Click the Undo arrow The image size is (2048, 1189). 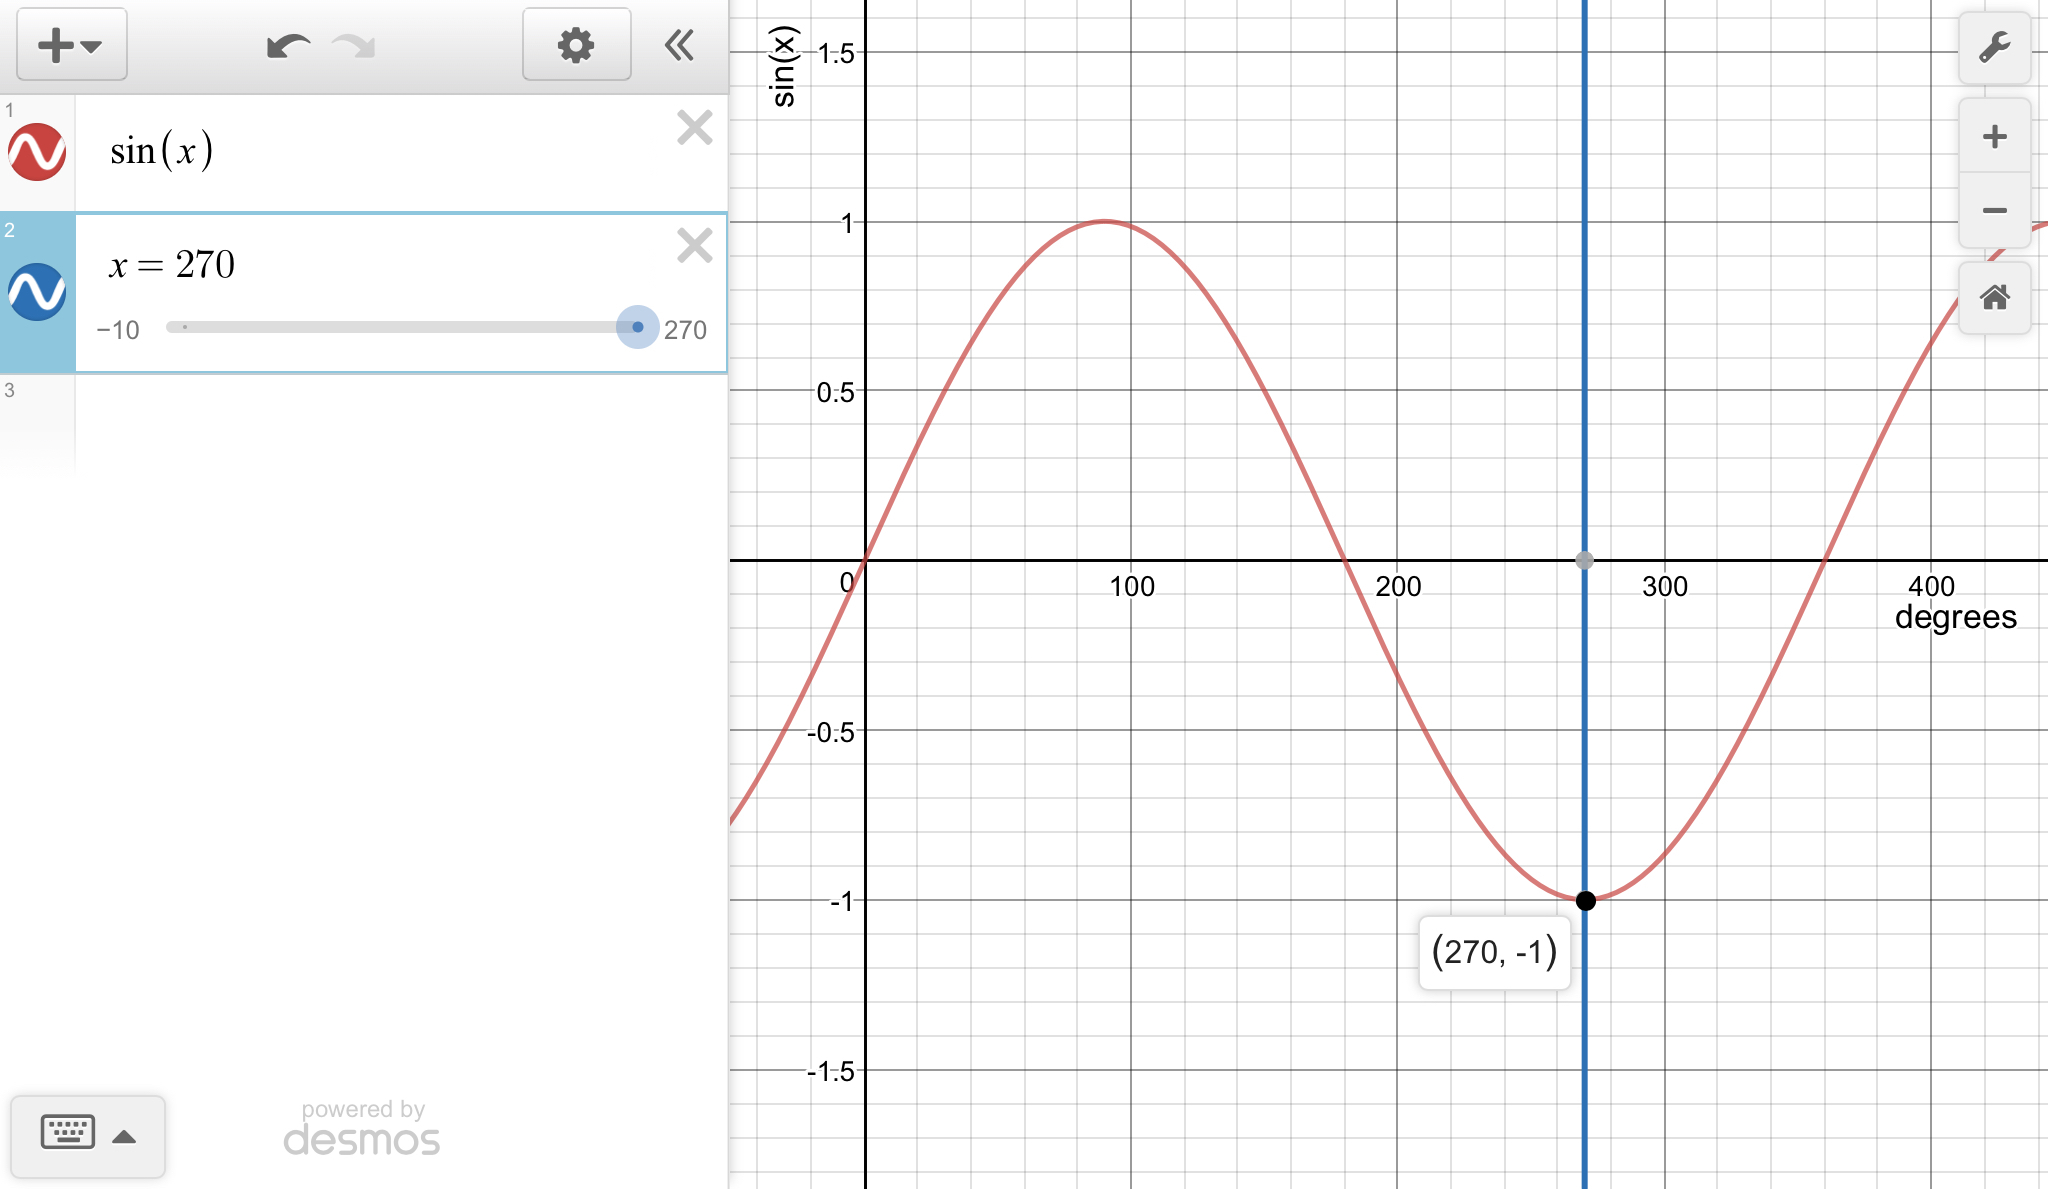click(287, 46)
